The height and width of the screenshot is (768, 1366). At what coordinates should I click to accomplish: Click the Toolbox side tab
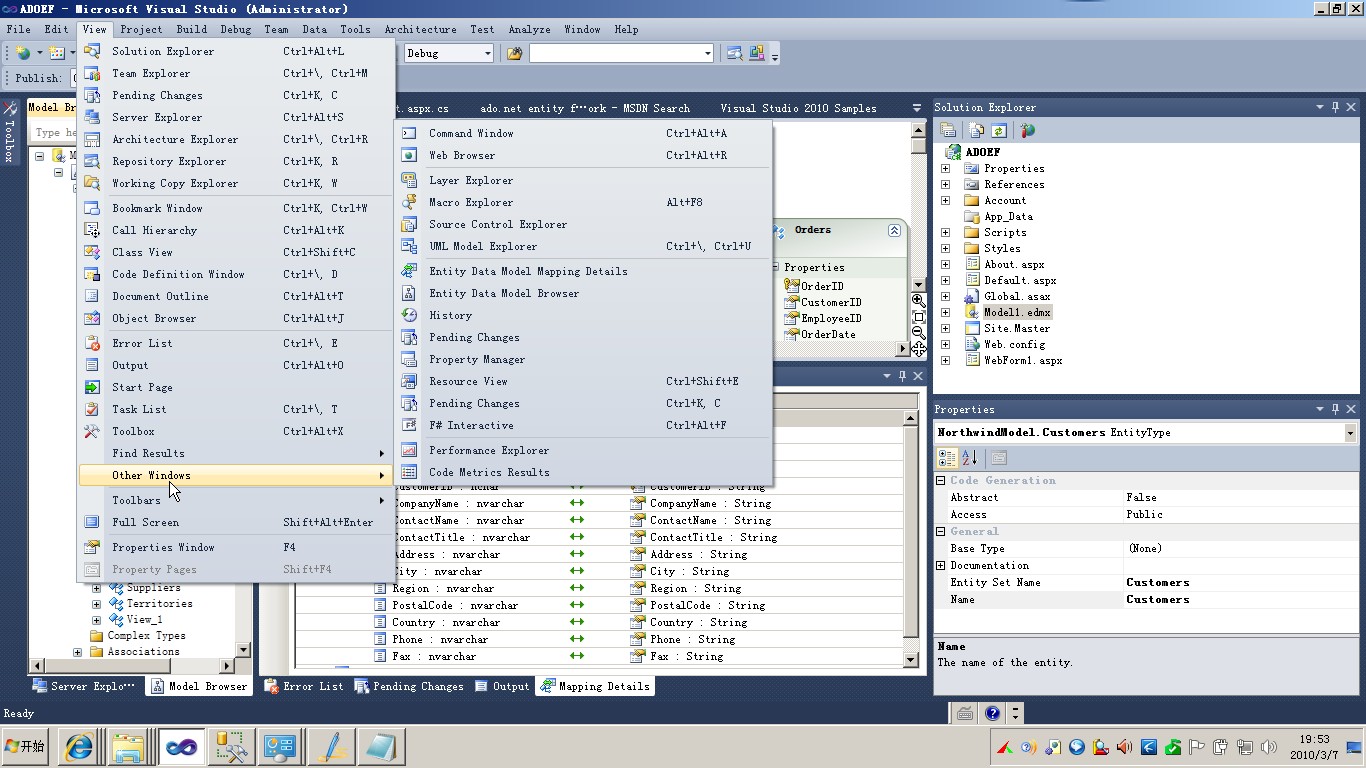pyautogui.click(x=9, y=130)
